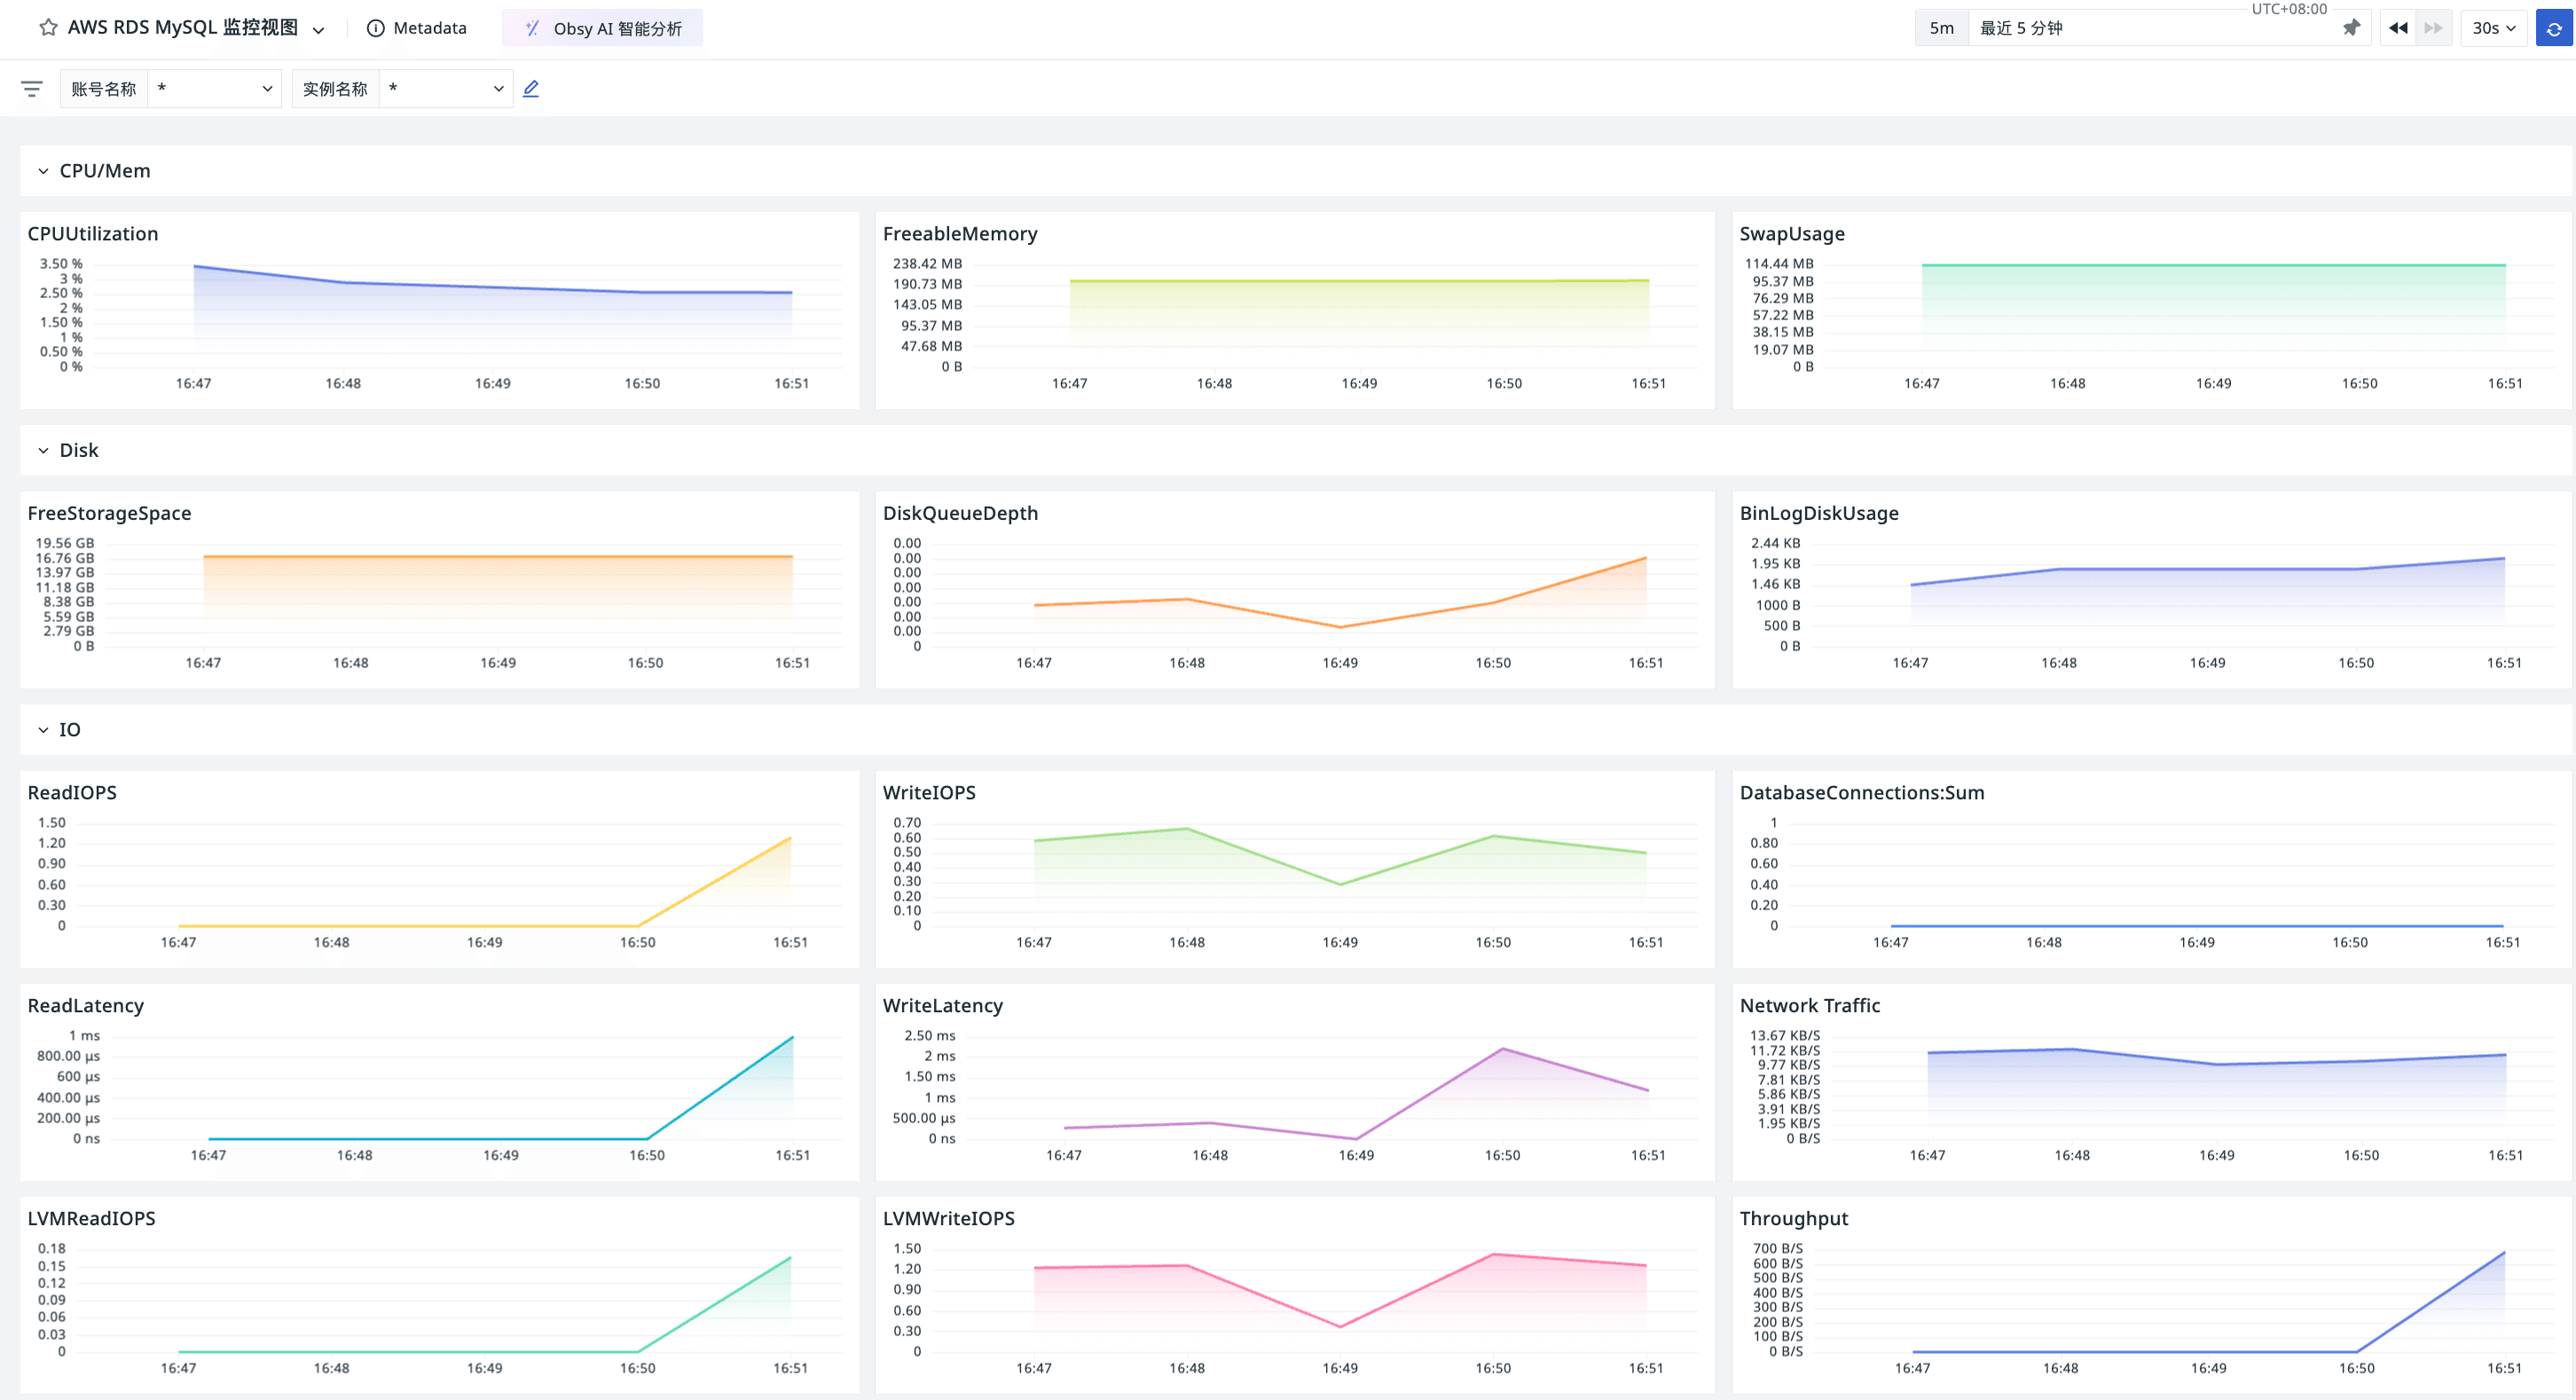Click the CPUUtilization chart panel title
Viewport: 2576px width, 1400px height.
click(x=93, y=234)
